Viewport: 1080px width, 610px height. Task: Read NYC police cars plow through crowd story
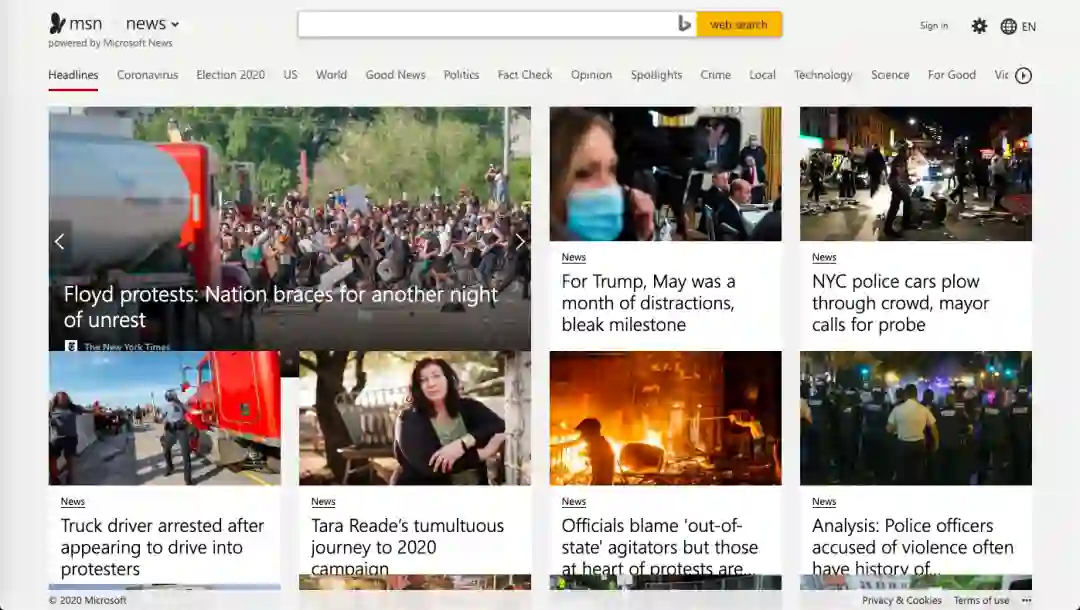[x=900, y=303]
